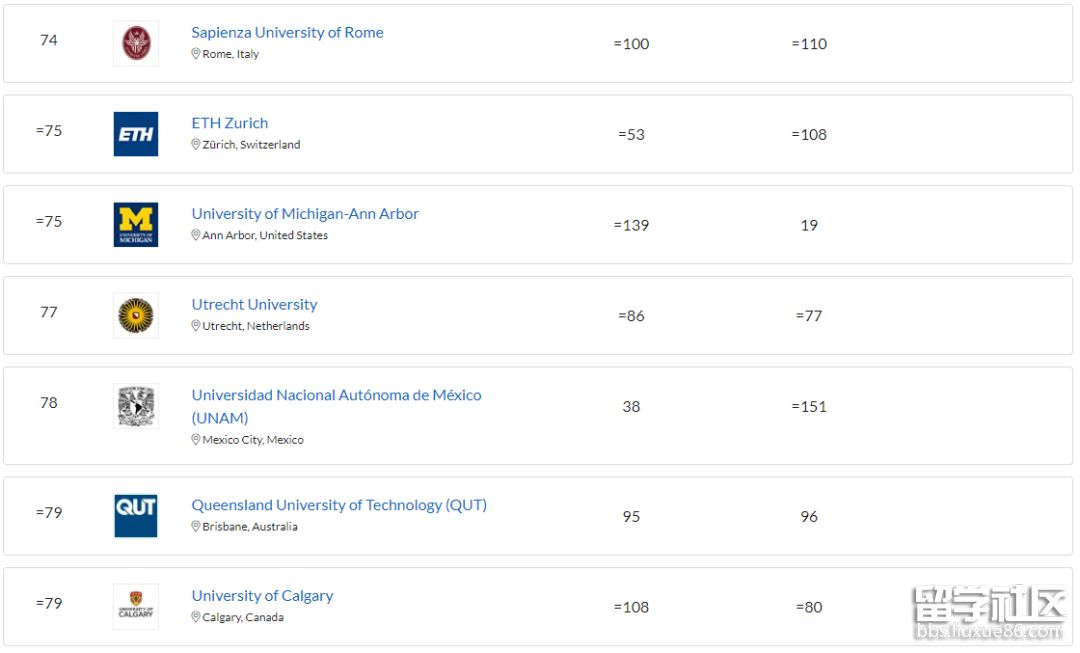This screenshot has width=1080, height=653.
Task: Click the ETH Zurich logo
Action: [135, 134]
